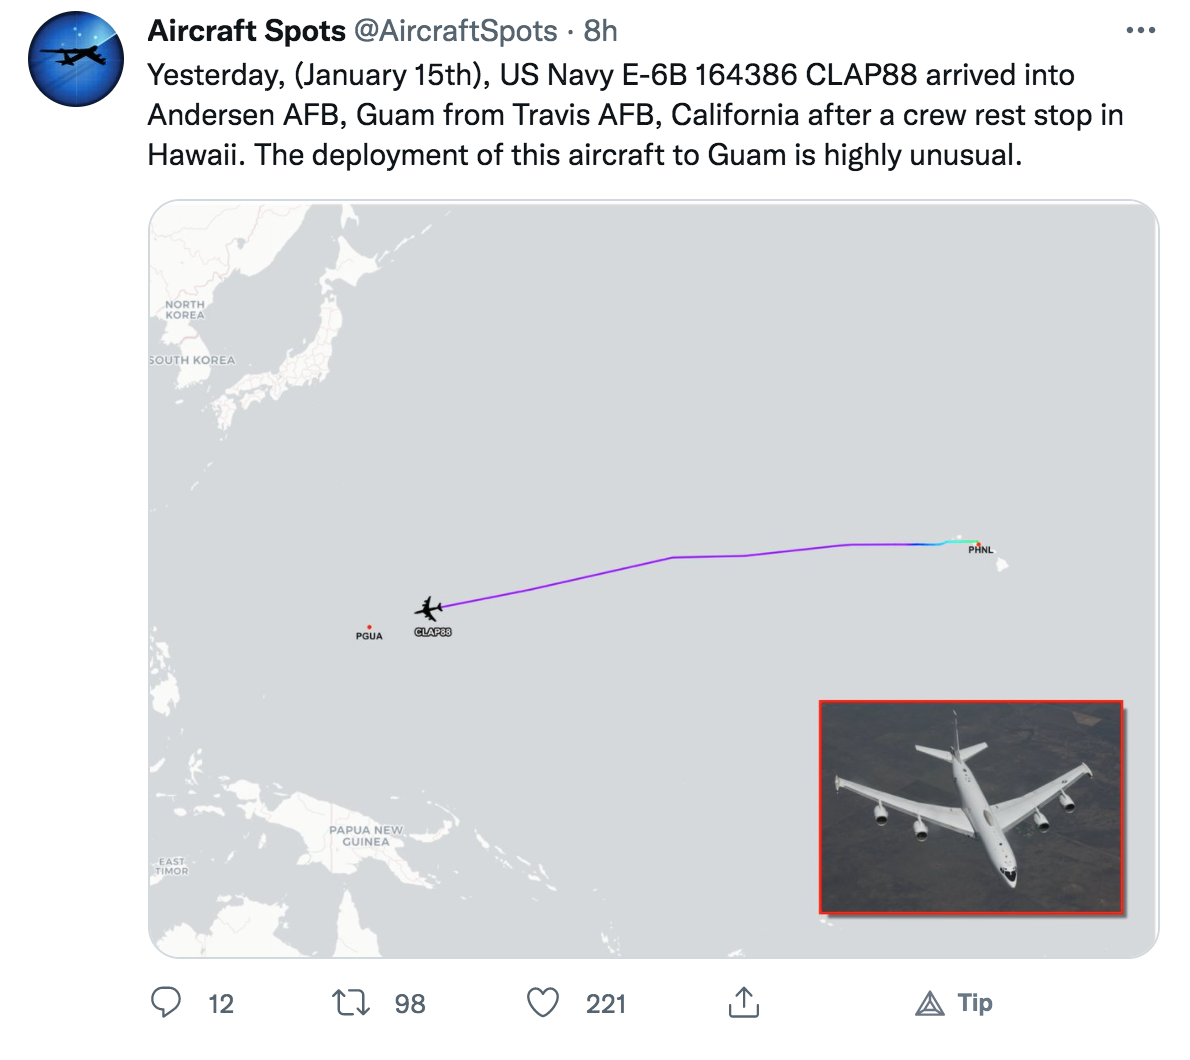Click the retweet arrows icon
The image size is (1190, 1060).
tap(351, 1002)
